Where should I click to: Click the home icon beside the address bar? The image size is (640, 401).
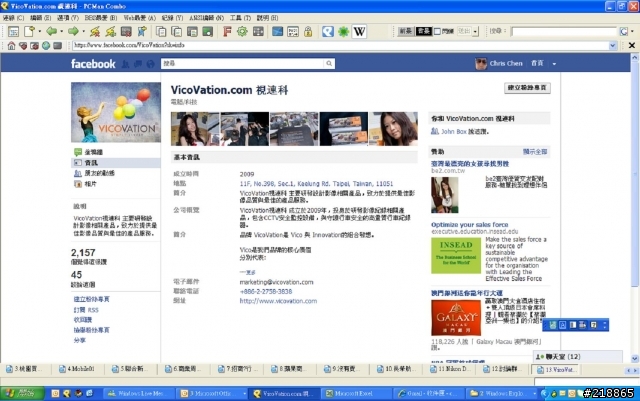coord(11,45)
